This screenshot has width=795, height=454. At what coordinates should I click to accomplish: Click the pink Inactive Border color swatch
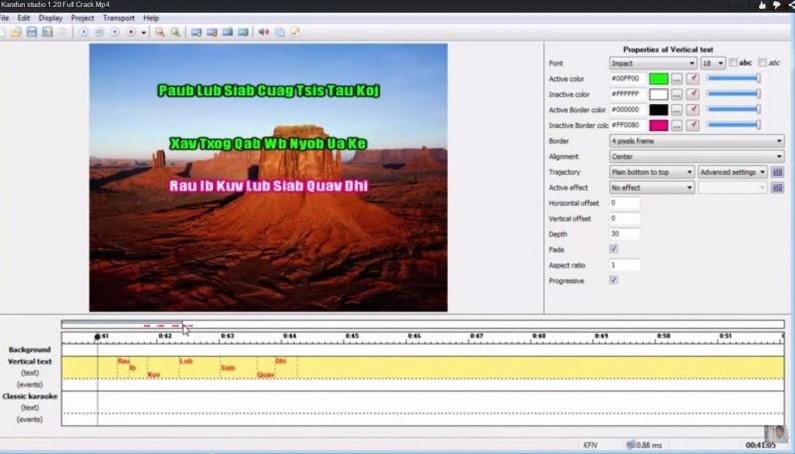[x=659, y=125]
